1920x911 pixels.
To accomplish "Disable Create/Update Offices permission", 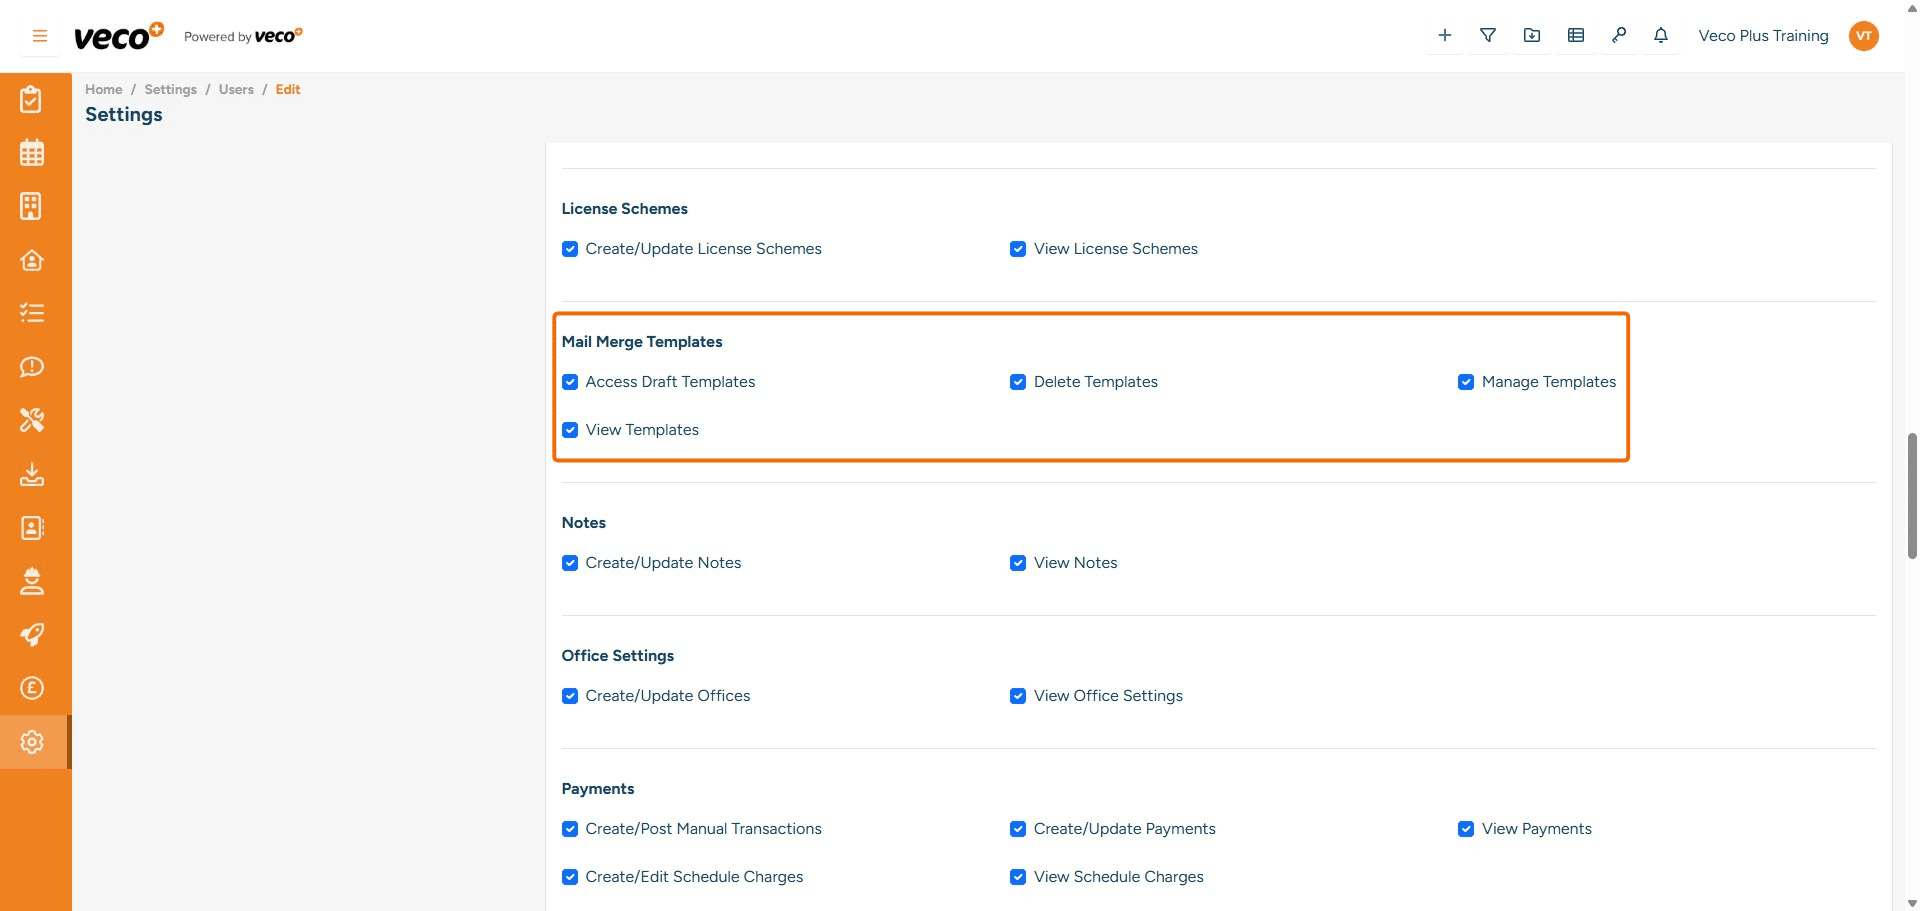I will 570,696.
